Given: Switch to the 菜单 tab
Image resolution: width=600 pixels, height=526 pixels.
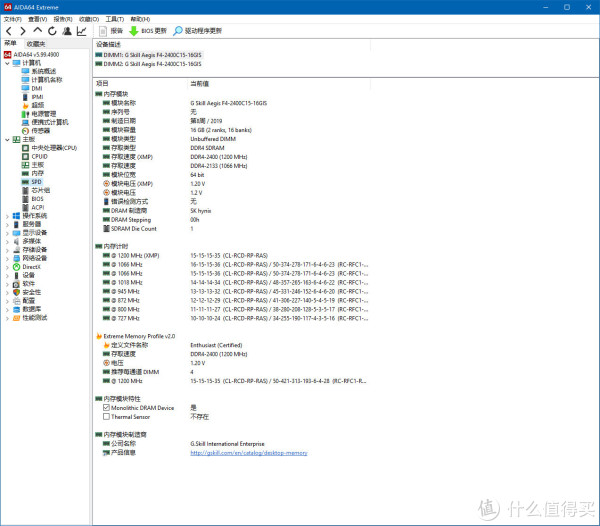Looking at the screenshot, I should click(x=11, y=43).
